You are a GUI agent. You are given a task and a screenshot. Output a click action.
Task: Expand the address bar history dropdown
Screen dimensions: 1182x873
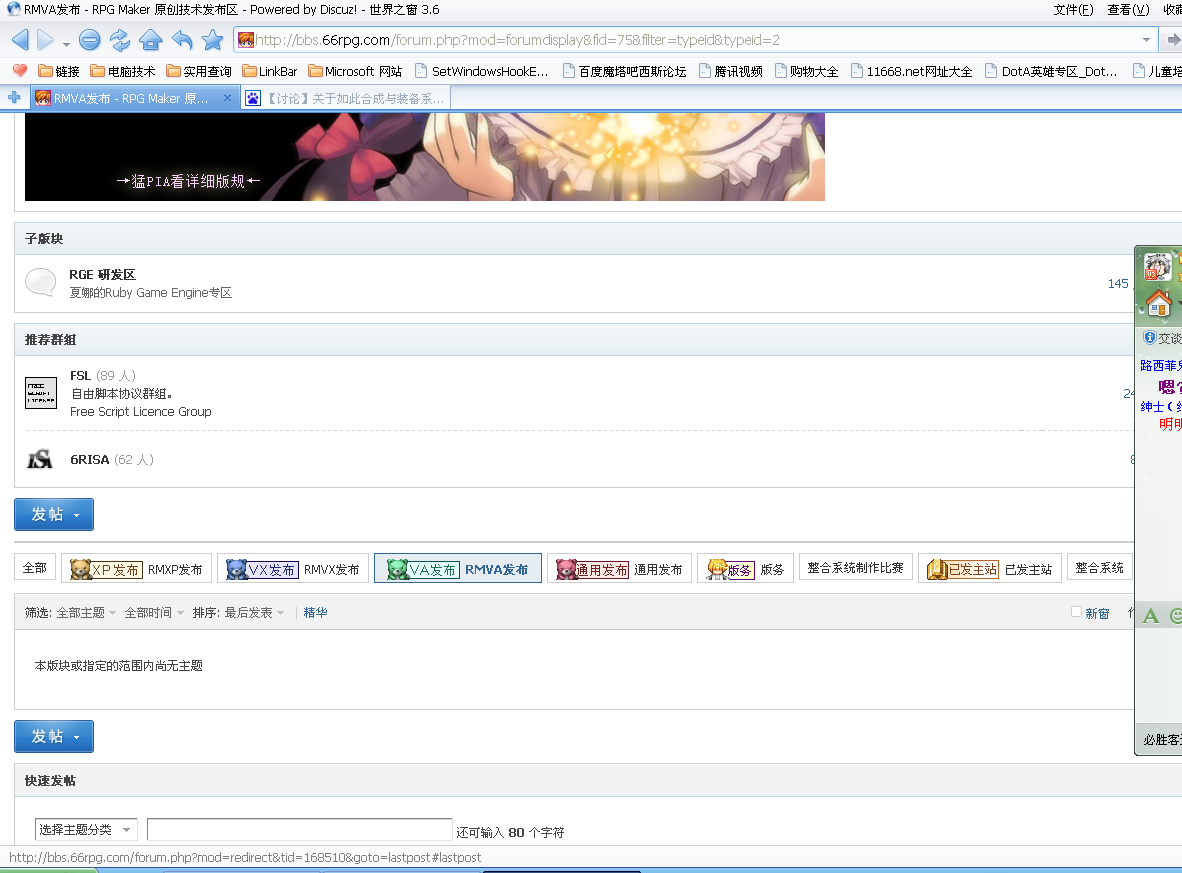[x=1146, y=40]
